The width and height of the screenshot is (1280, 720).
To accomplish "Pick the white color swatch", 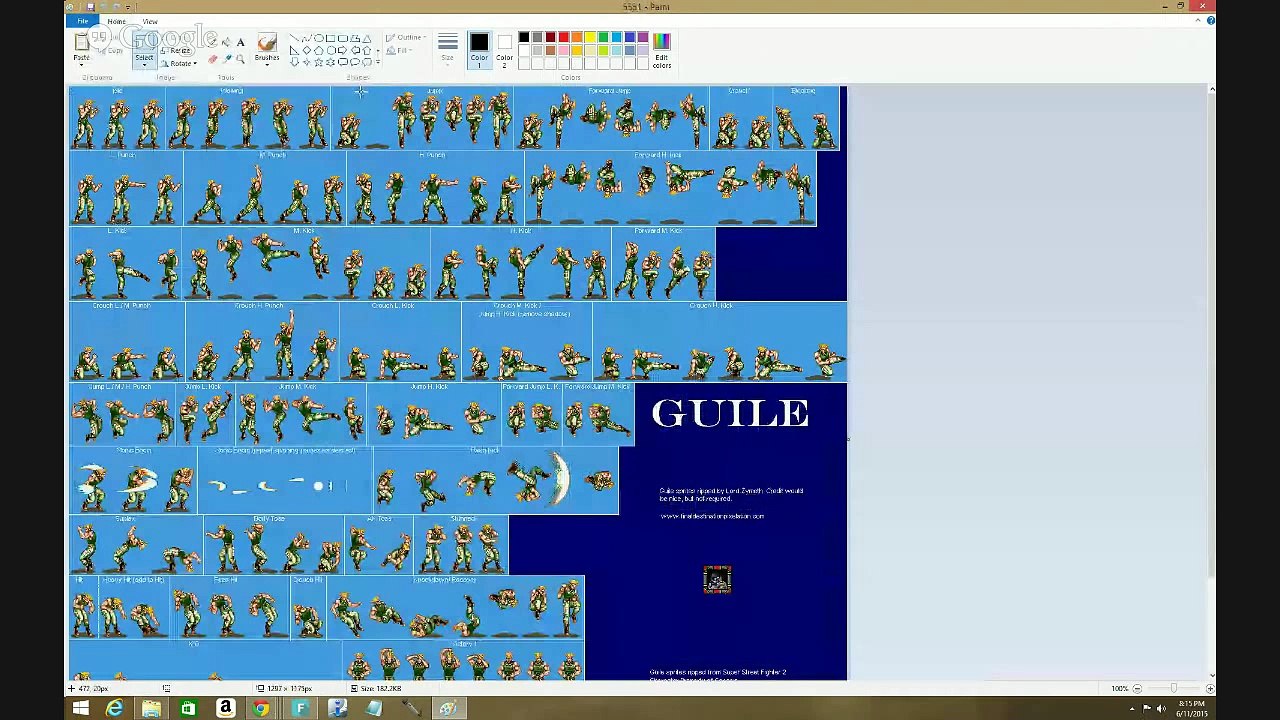I will pyautogui.click(x=524, y=50).
